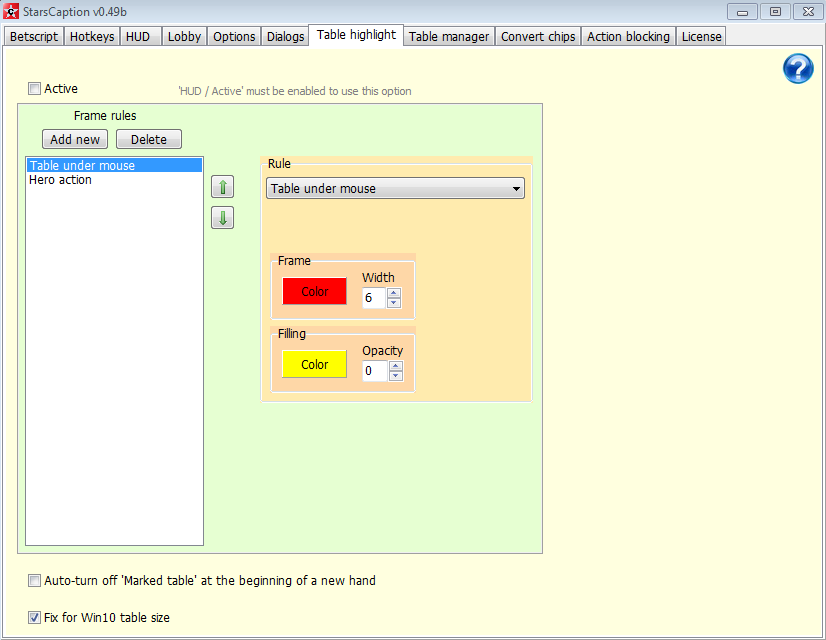
Task: Uncheck Fix for Win10 table size
Action: coord(35,618)
